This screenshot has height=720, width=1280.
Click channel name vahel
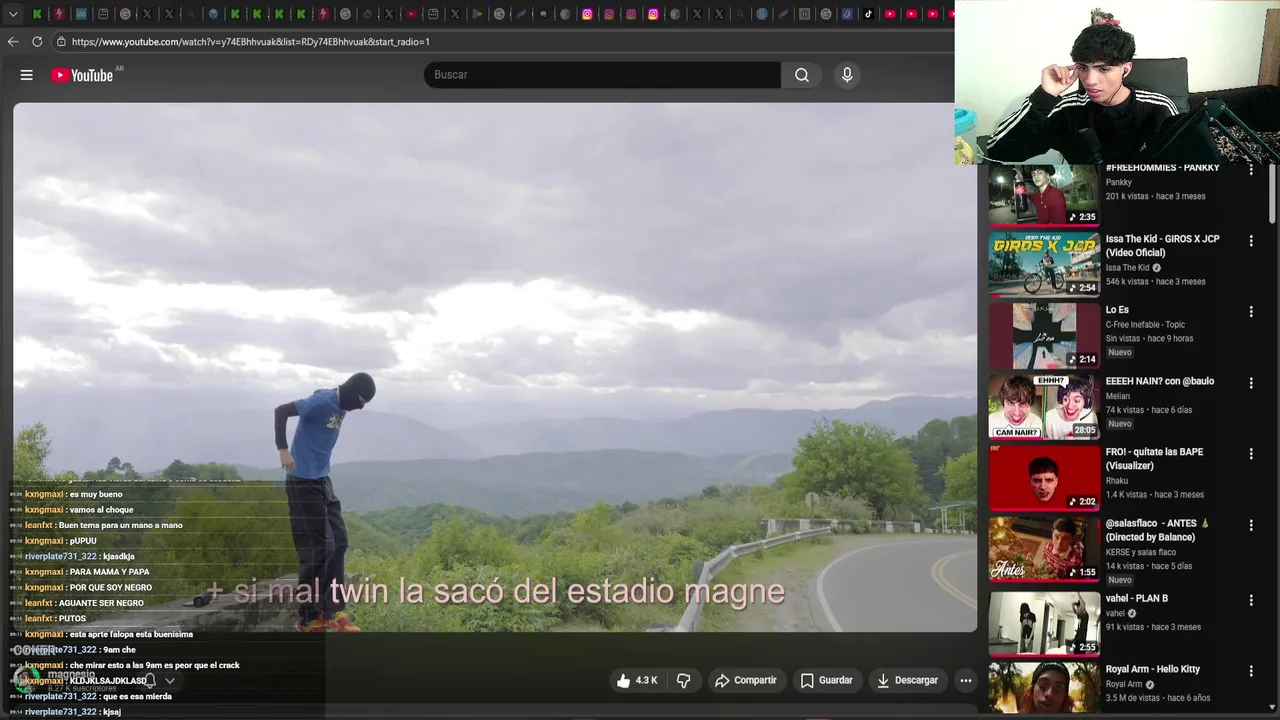(x=1115, y=613)
